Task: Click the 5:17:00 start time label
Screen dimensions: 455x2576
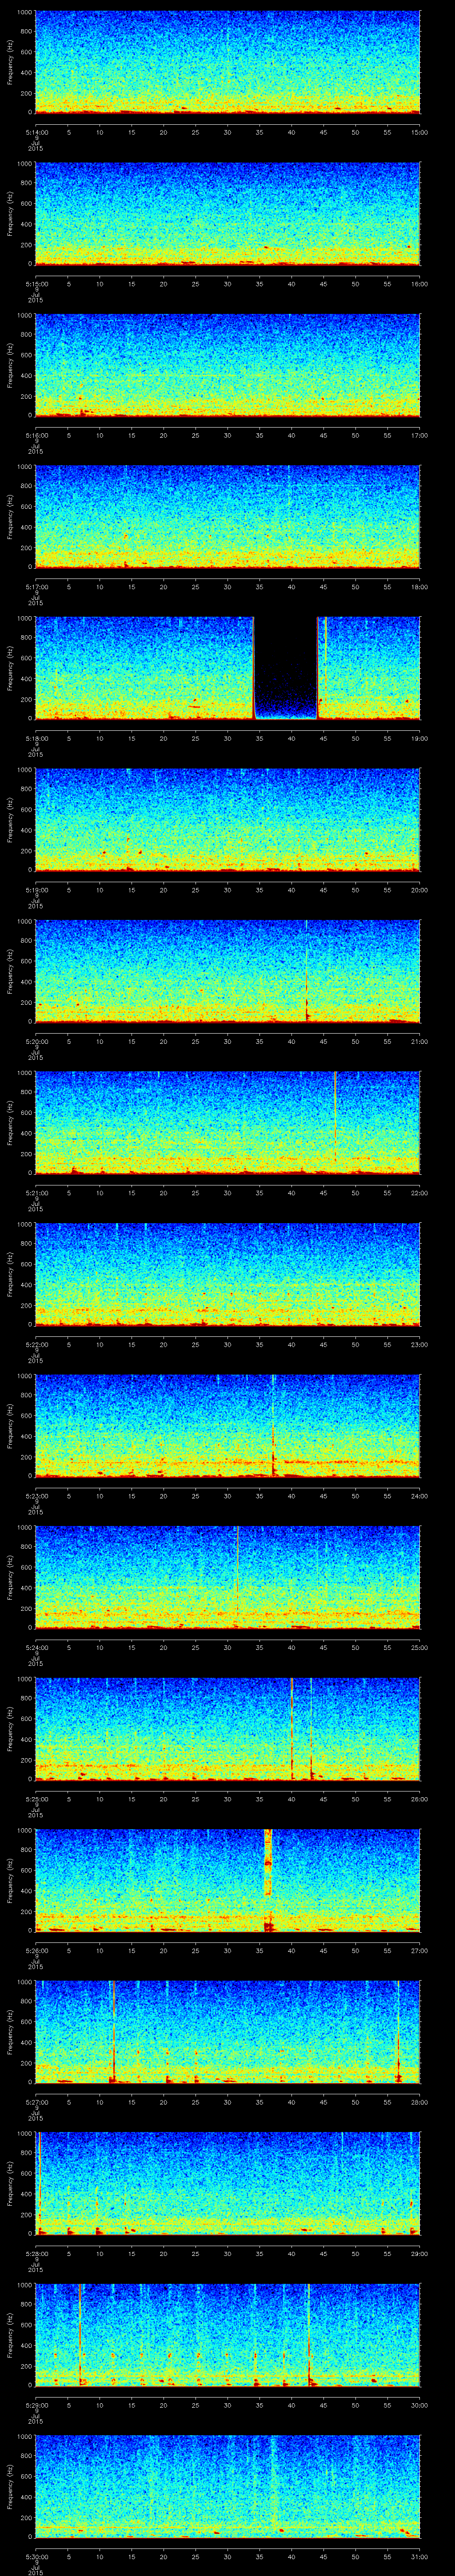Action: click(x=36, y=587)
